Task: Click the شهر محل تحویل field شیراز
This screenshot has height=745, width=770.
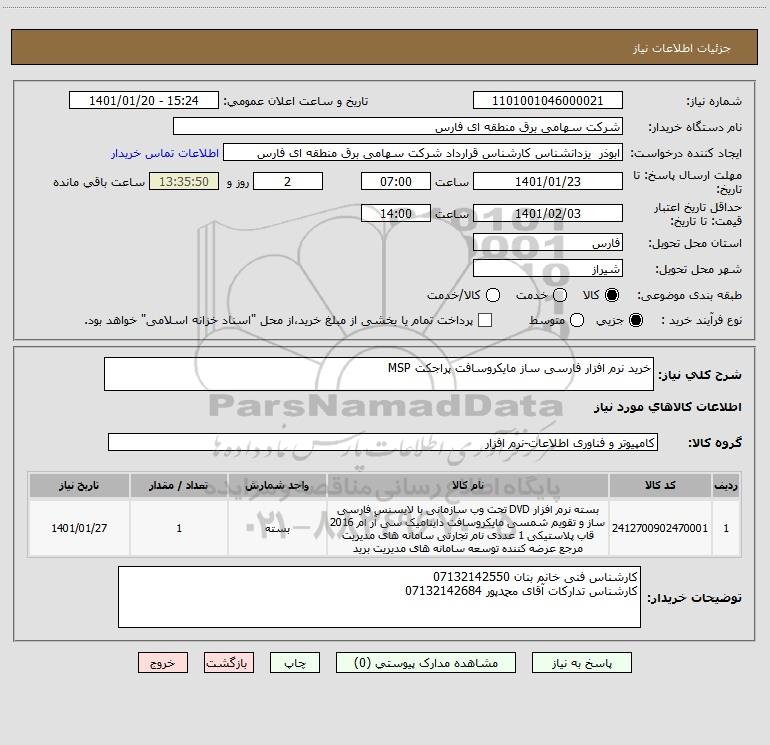Action: pos(548,269)
